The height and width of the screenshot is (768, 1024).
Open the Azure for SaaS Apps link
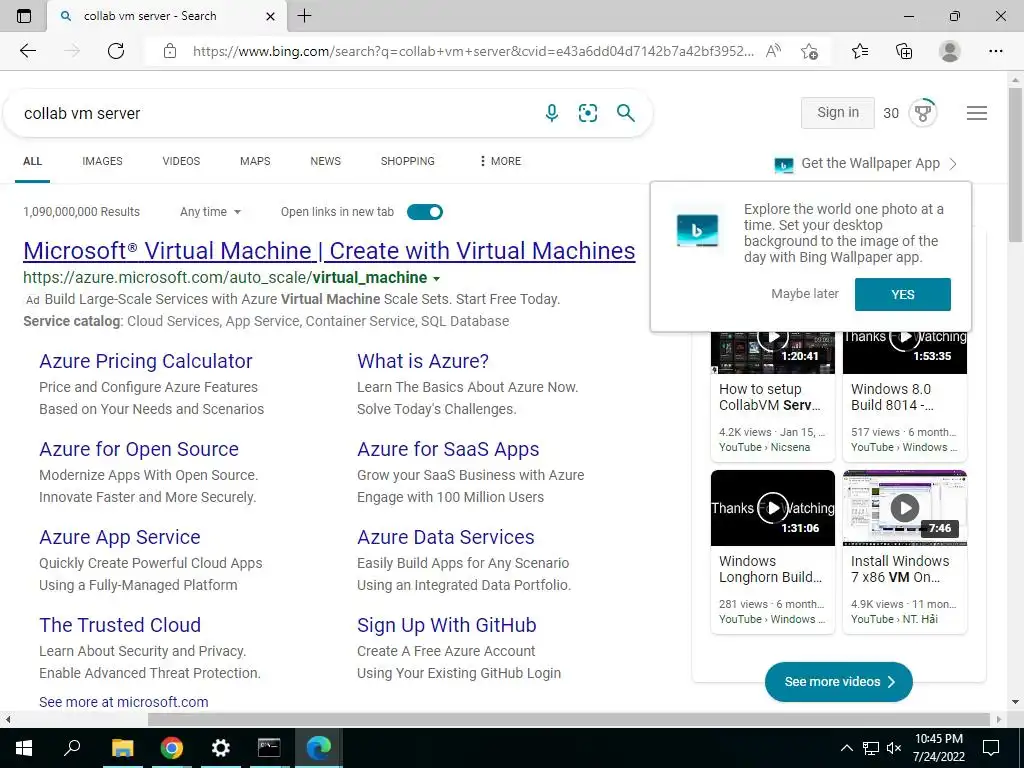click(x=448, y=449)
